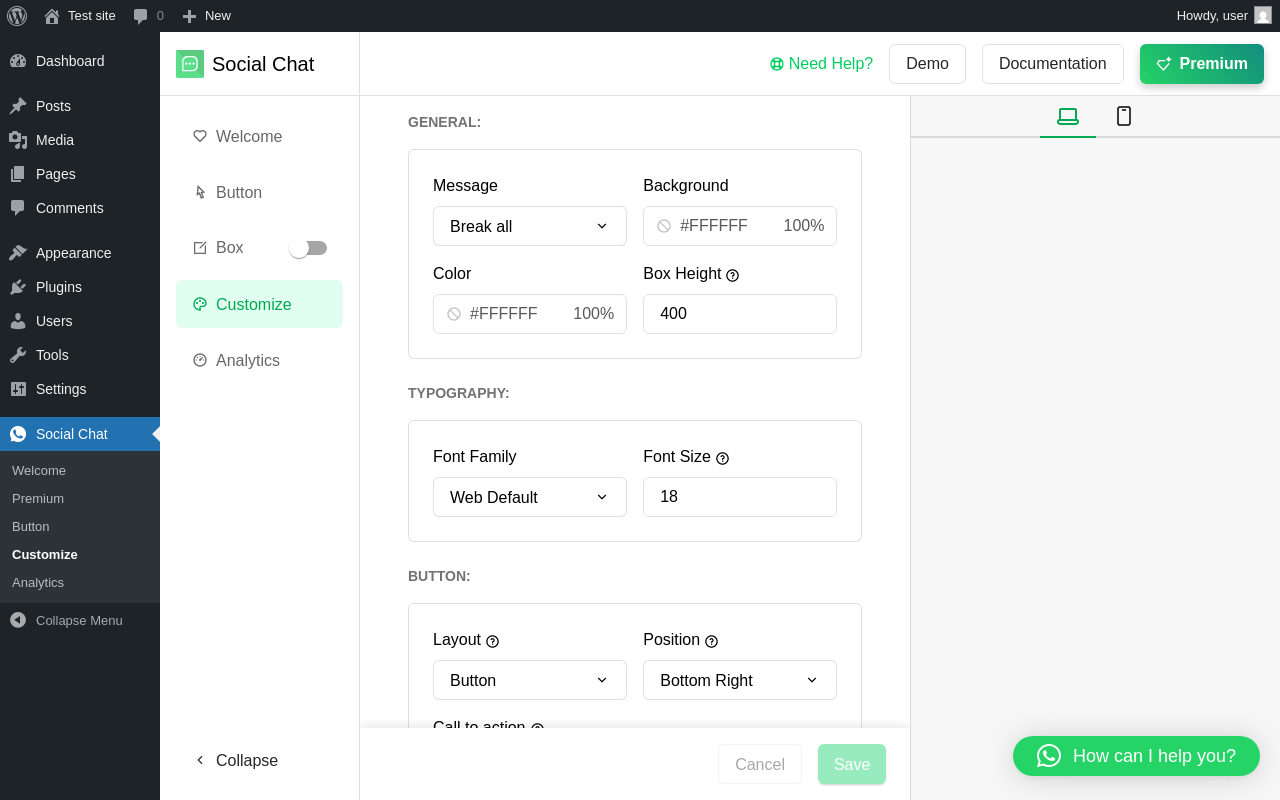Click the Social Chat logo icon
This screenshot has width=1280, height=800.
pyautogui.click(x=190, y=64)
